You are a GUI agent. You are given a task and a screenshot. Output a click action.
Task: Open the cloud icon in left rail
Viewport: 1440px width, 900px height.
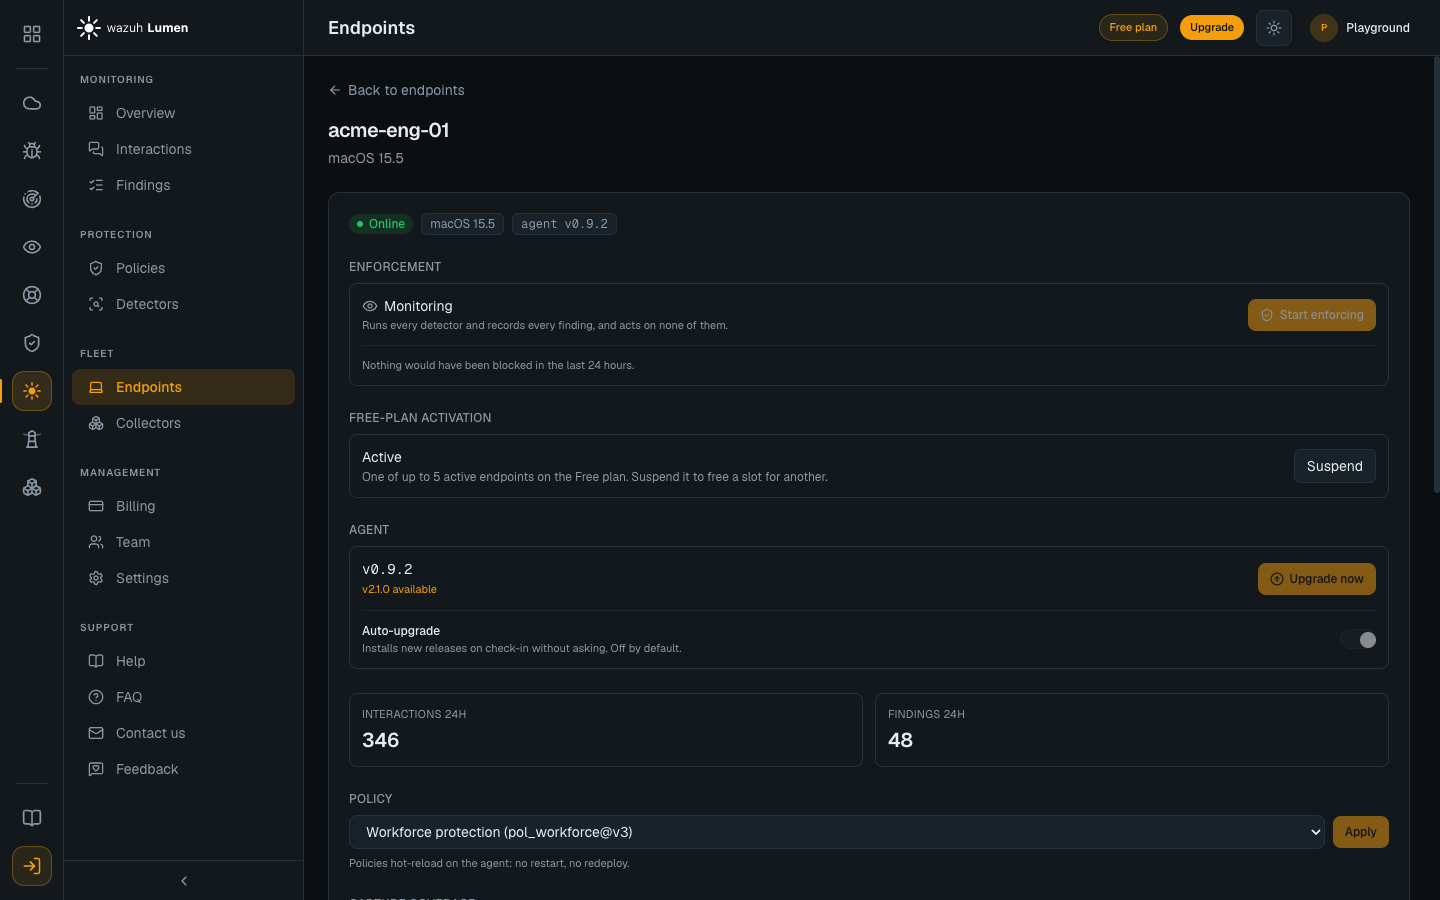(32, 103)
